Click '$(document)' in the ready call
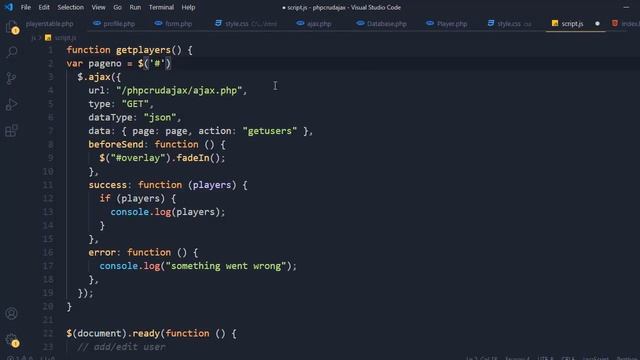 tap(97, 333)
